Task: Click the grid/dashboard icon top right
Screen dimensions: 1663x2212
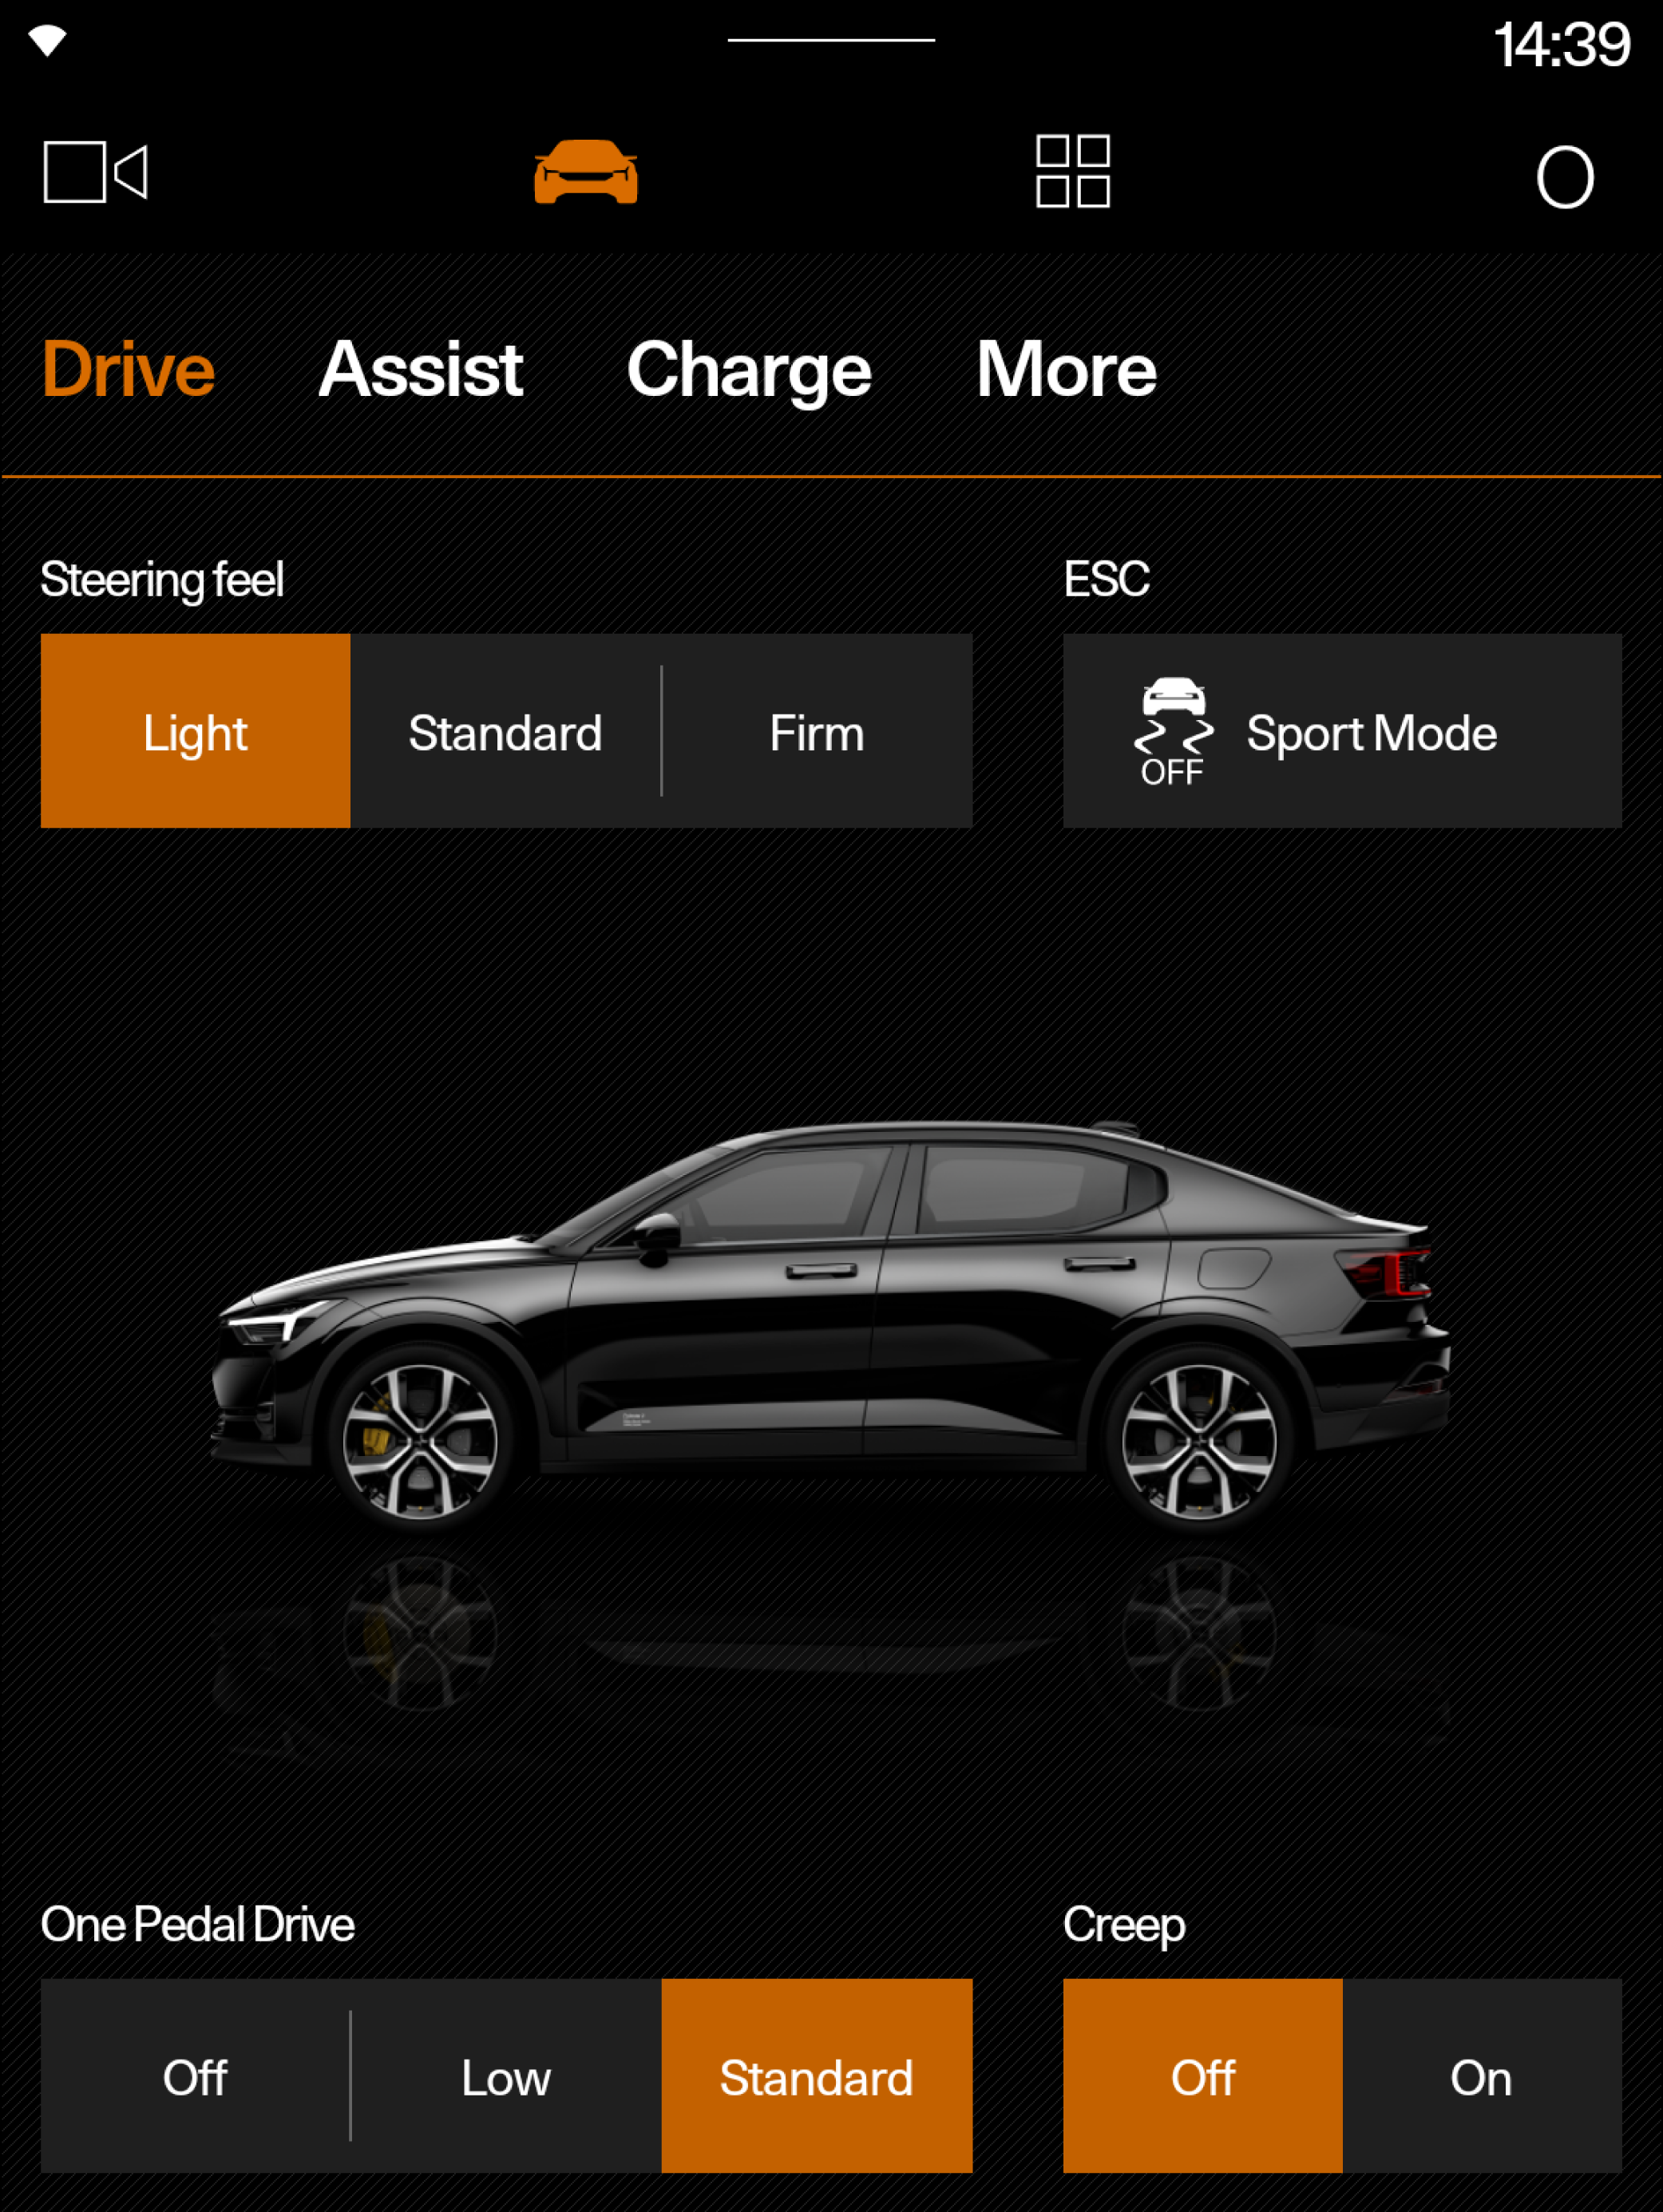Action: tap(1072, 173)
